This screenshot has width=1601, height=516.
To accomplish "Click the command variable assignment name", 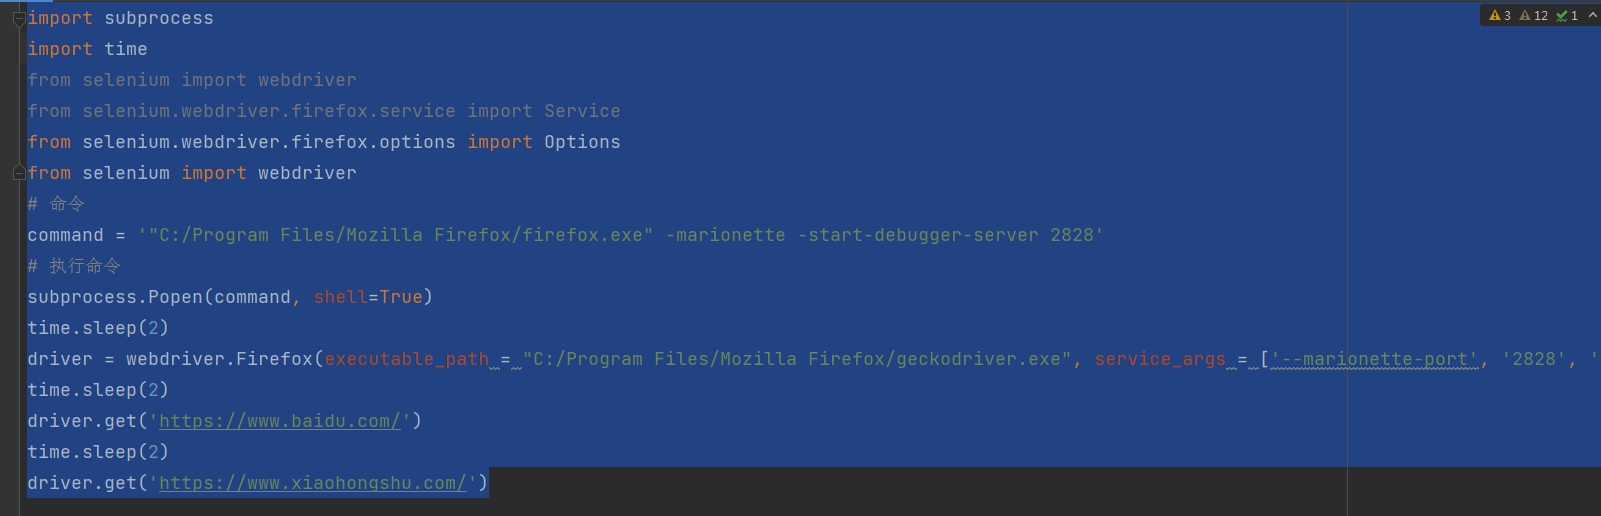I will tap(65, 235).
